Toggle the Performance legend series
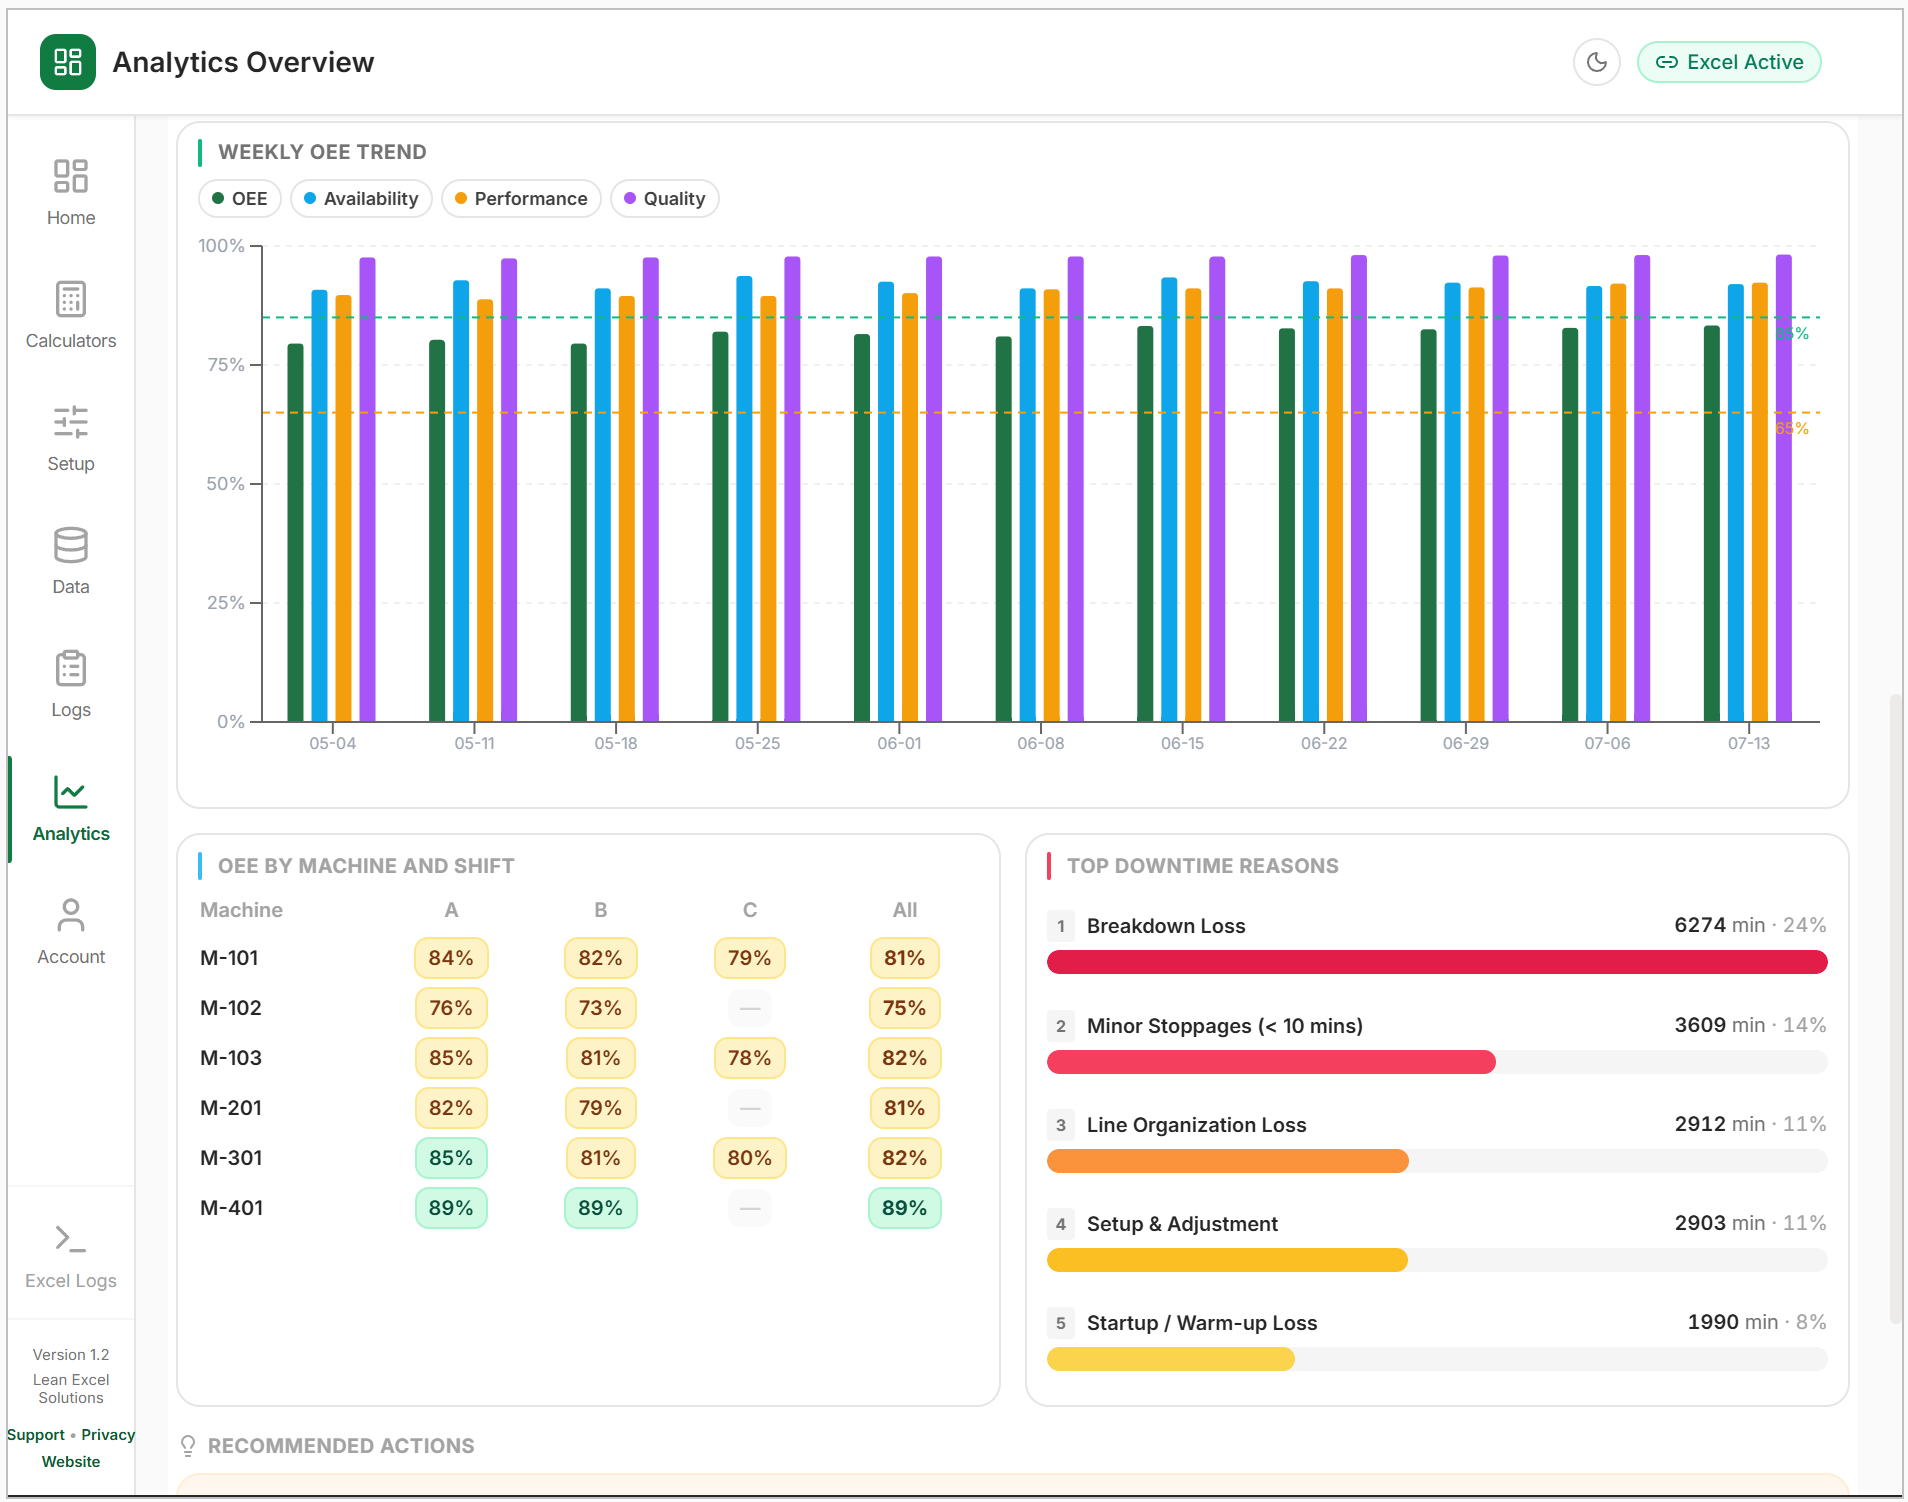The image size is (1908, 1502). tap(521, 198)
